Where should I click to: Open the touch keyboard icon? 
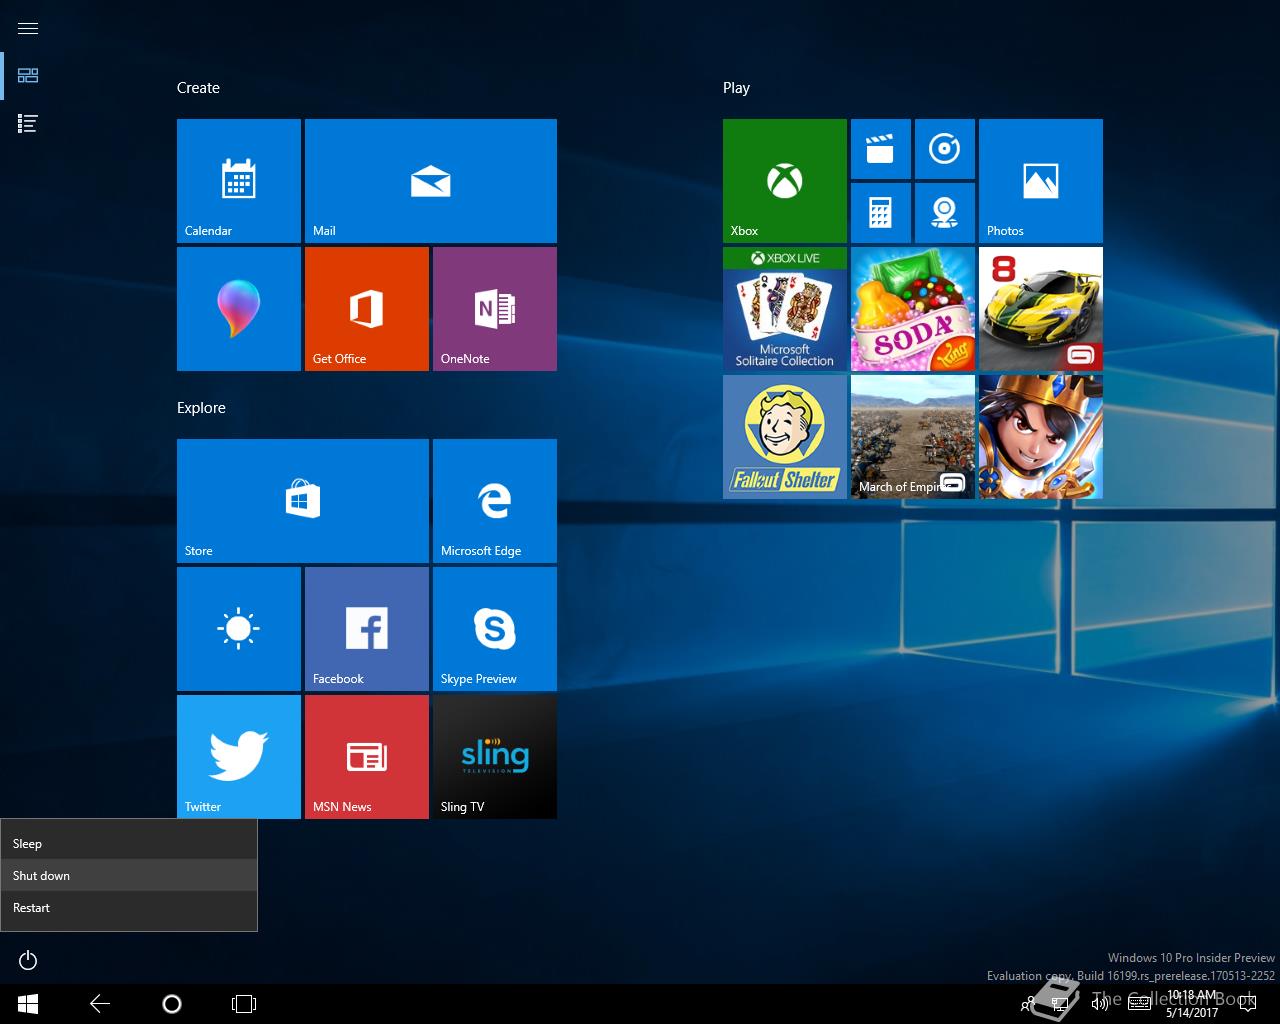[x=1139, y=1004]
